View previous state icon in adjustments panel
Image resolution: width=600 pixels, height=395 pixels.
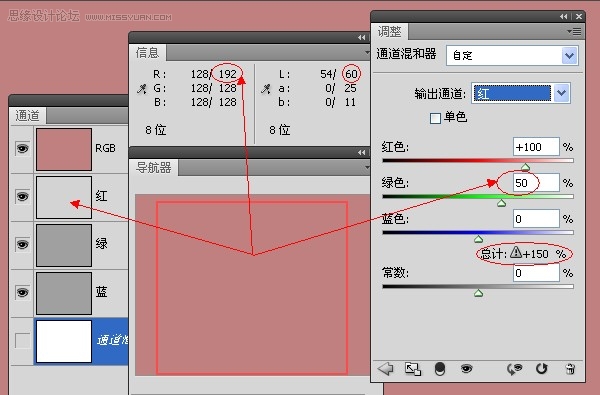(514, 369)
